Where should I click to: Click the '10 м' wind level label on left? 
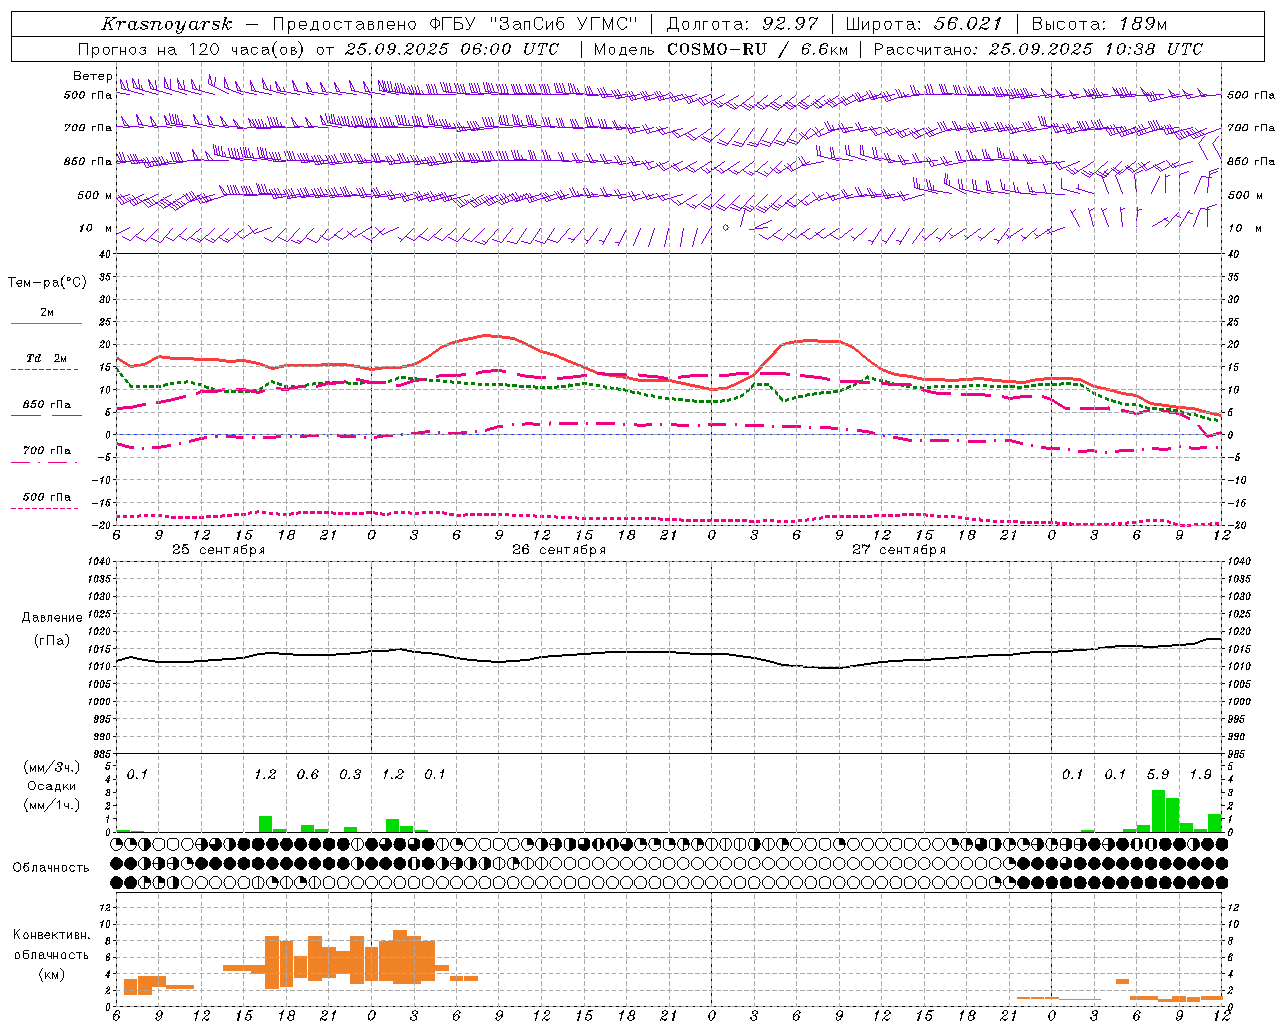click(x=96, y=228)
